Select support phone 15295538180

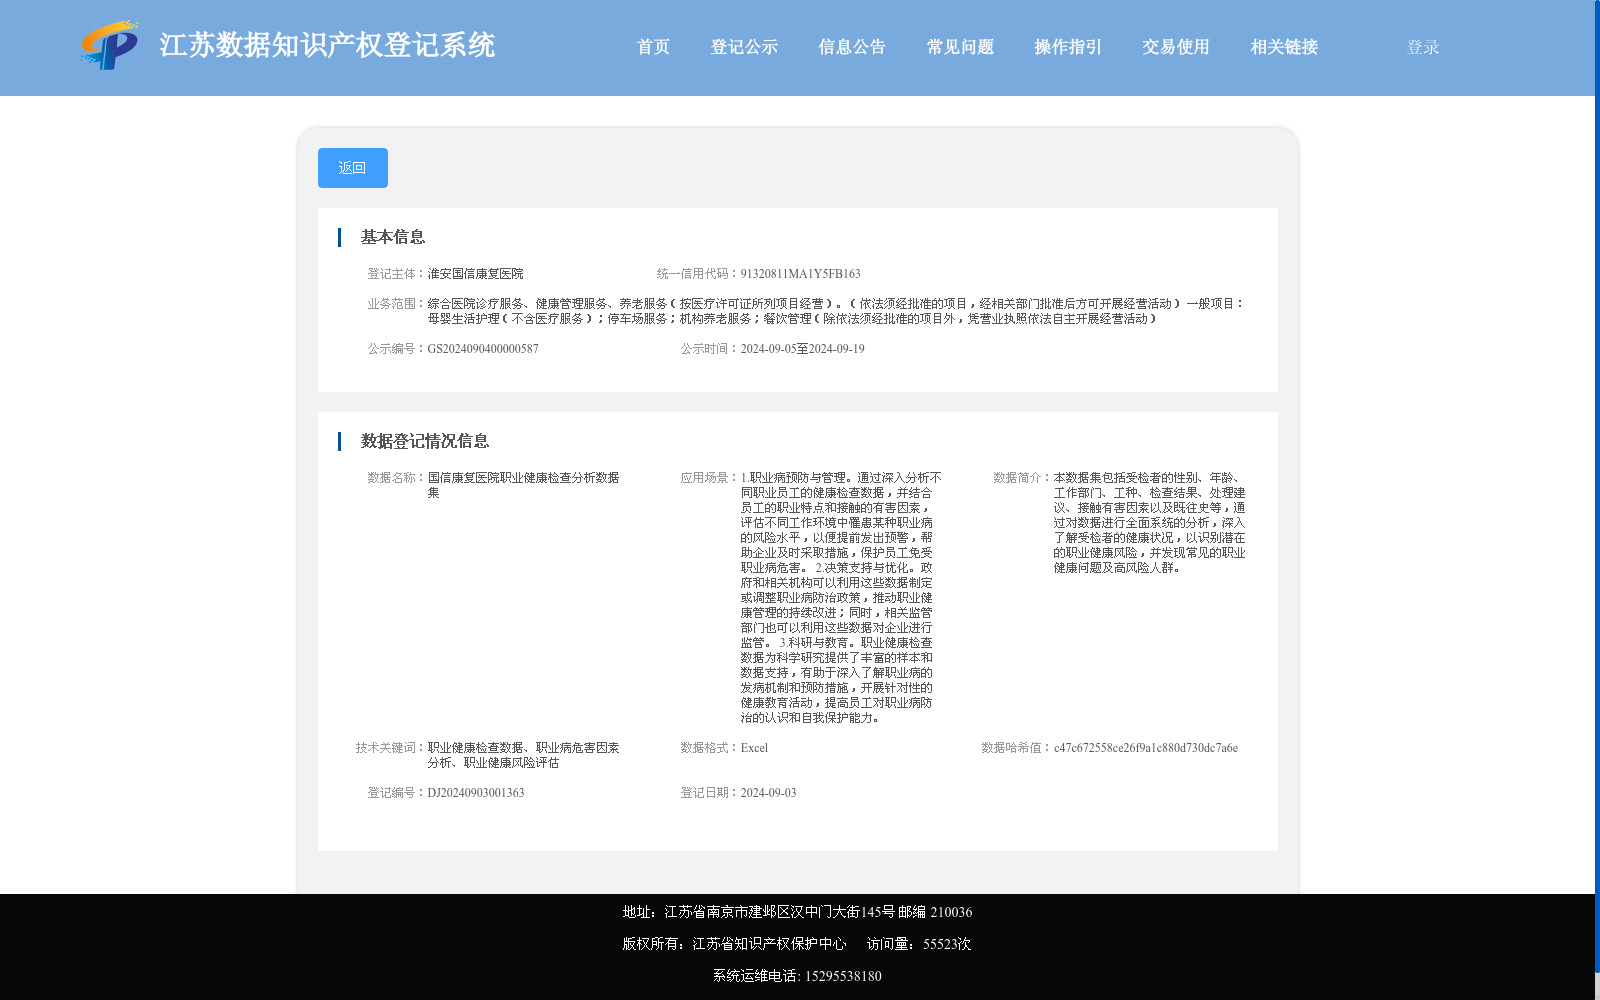coord(843,976)
